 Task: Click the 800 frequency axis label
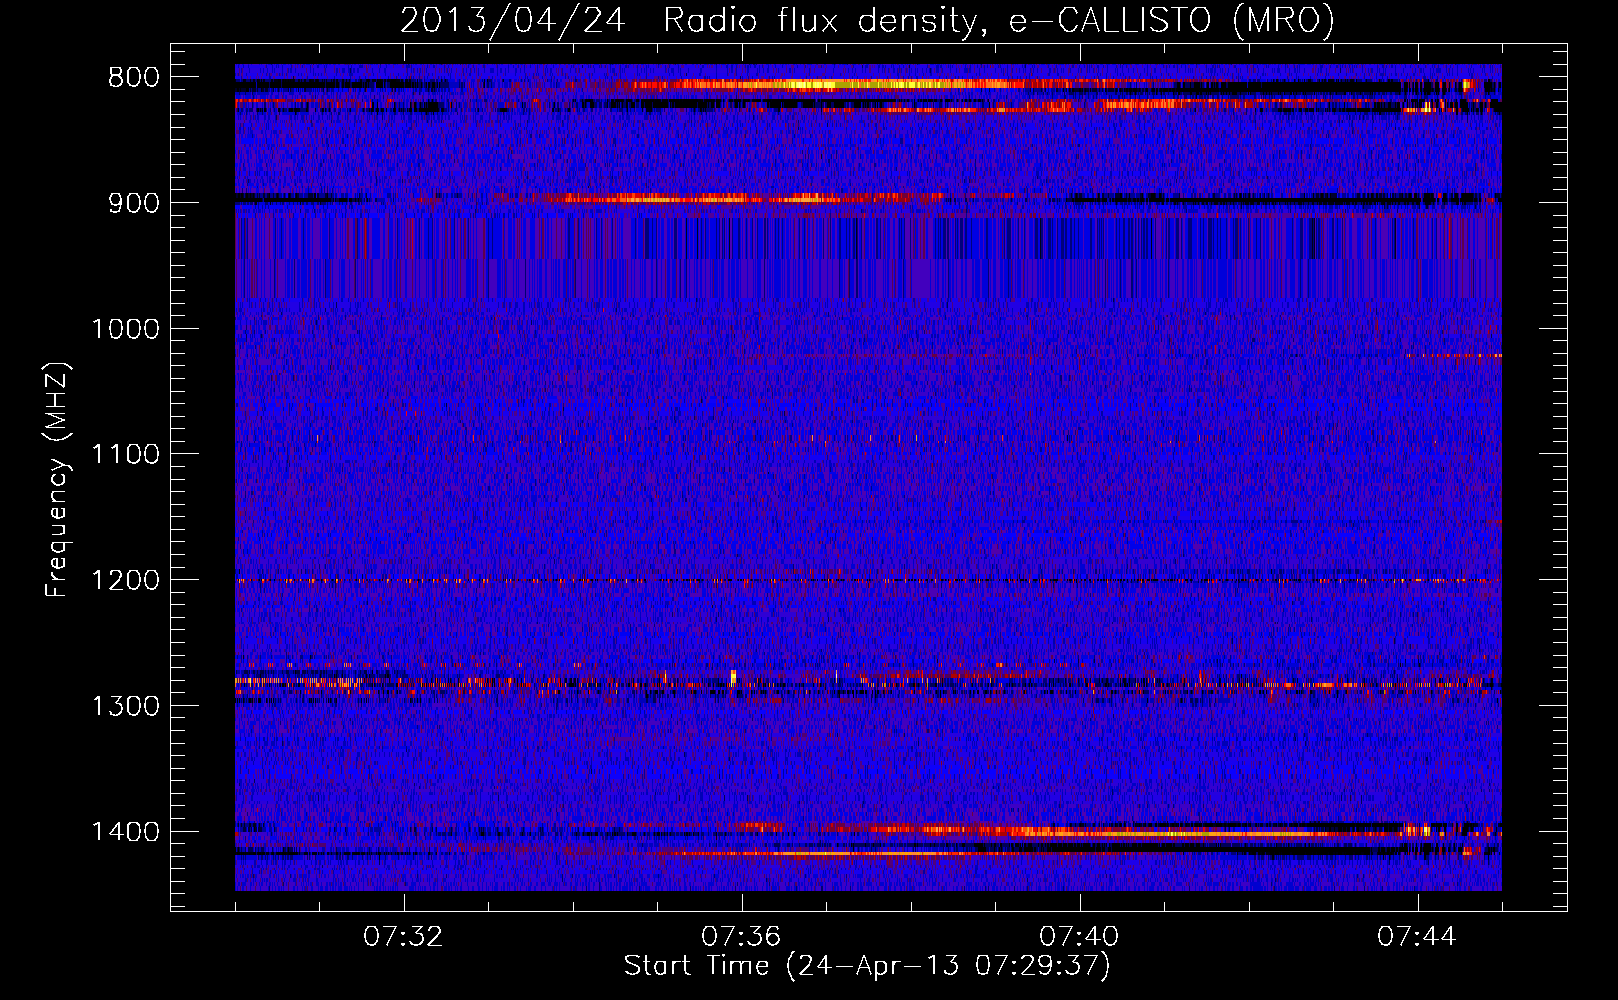(x=133, y=78)
